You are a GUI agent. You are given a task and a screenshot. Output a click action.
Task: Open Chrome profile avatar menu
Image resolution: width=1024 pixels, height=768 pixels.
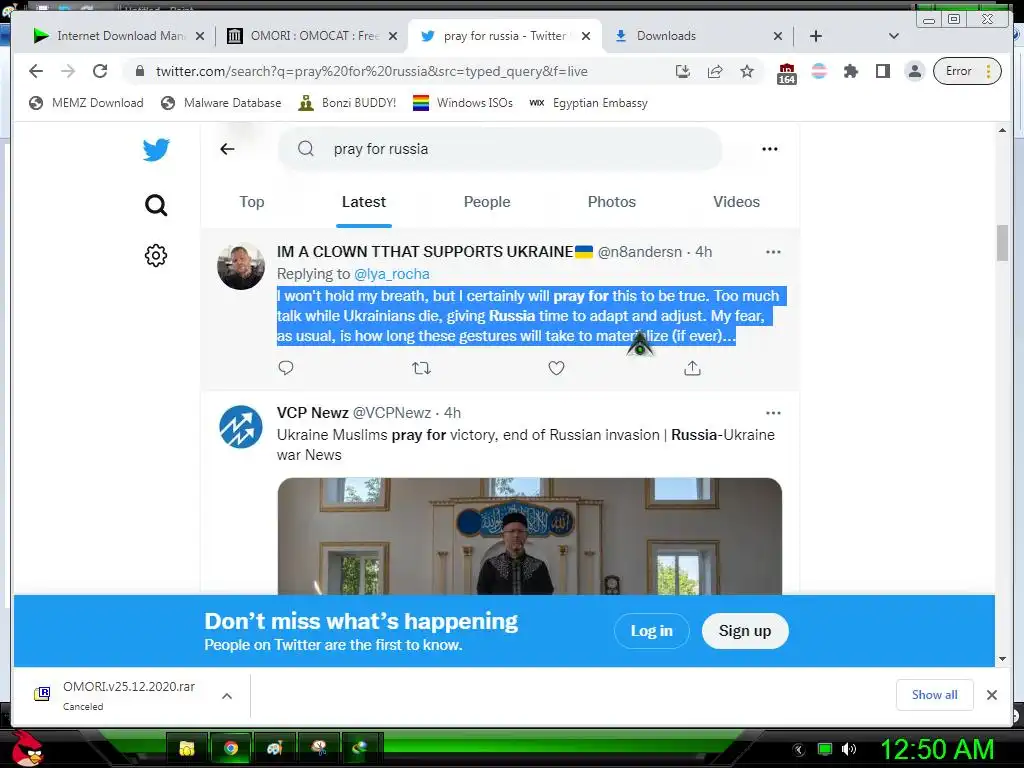(x=915, y=71)
